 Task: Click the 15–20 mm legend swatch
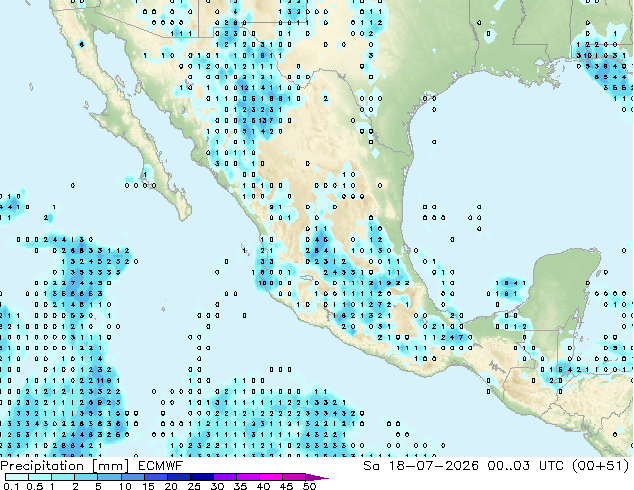click(156, 477)
